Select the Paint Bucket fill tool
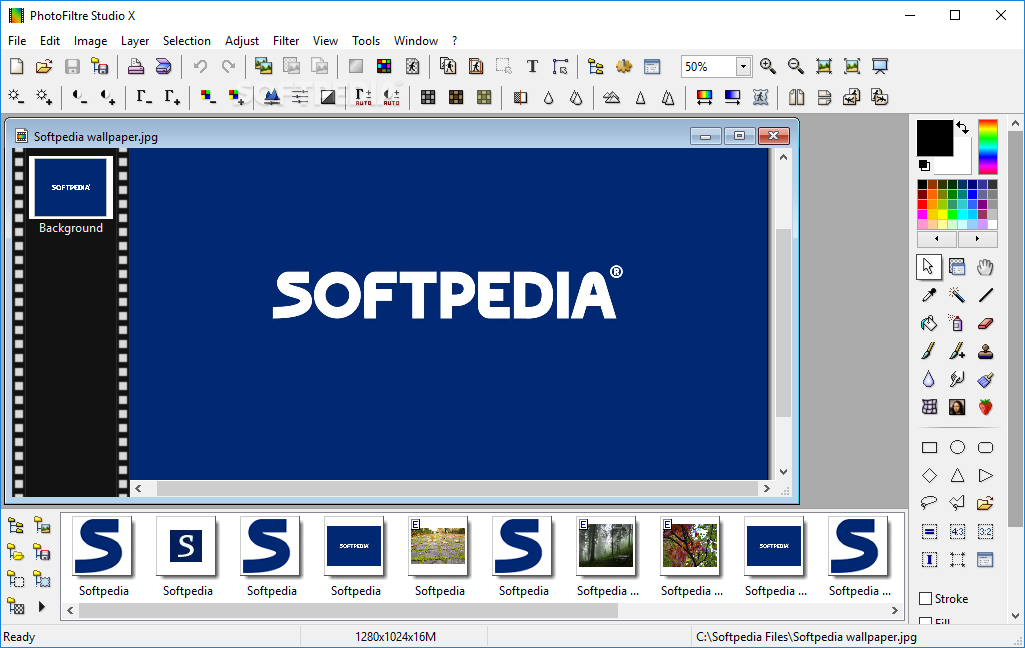Screen dimensions: 1025x648 [x=928, y=322]
